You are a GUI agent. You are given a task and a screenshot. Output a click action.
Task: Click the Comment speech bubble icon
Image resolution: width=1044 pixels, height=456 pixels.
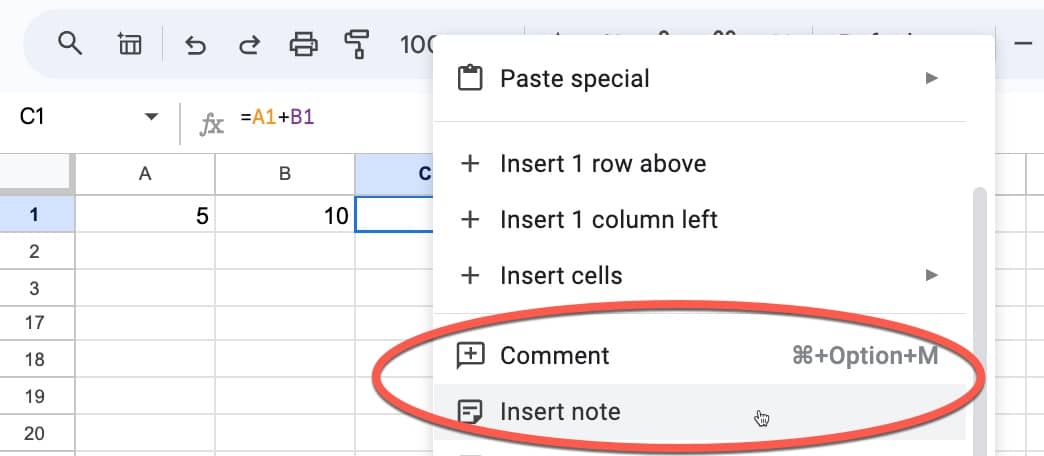click(x=470, y=355)
